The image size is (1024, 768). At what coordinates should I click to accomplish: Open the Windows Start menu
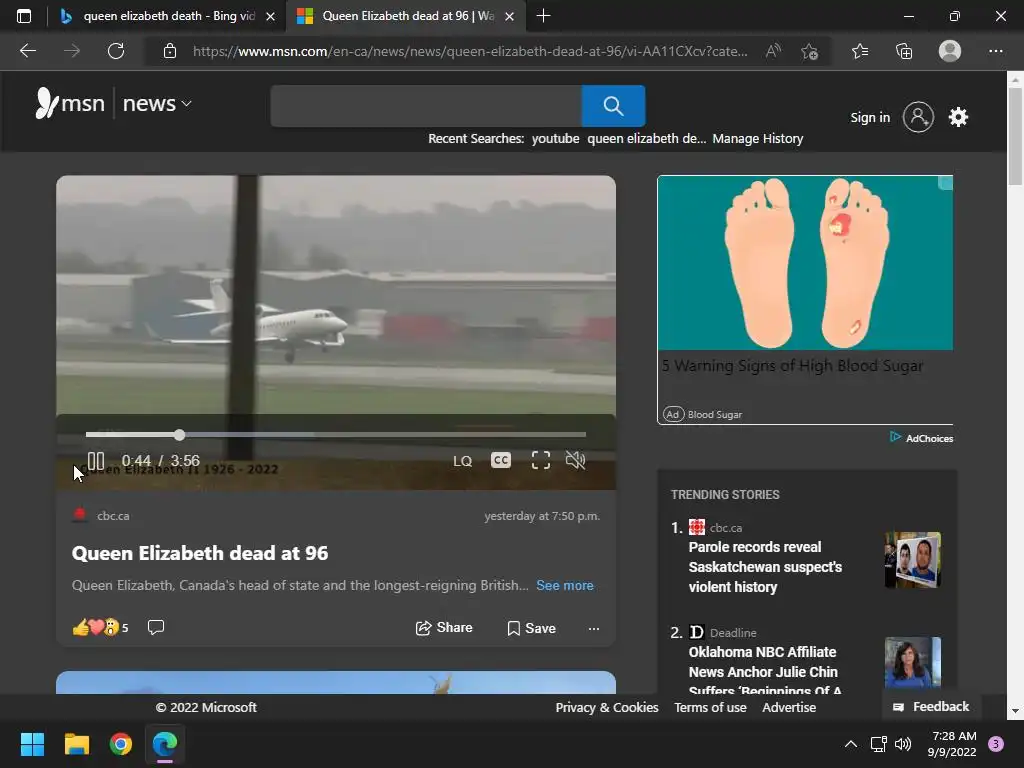(x=32, y=744)
